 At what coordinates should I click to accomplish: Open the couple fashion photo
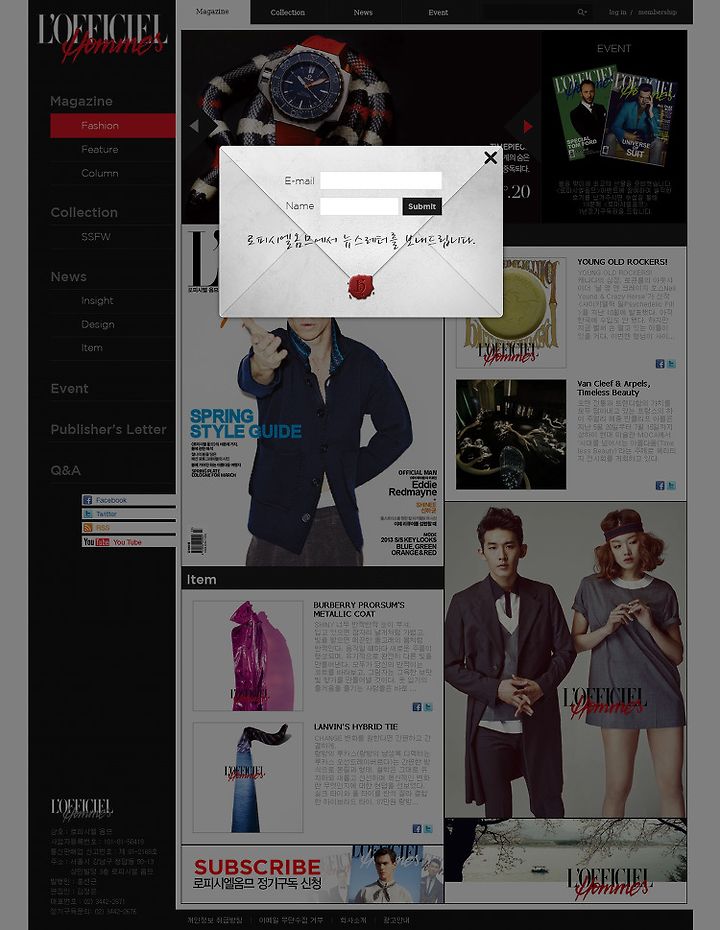tap(566, 660)
